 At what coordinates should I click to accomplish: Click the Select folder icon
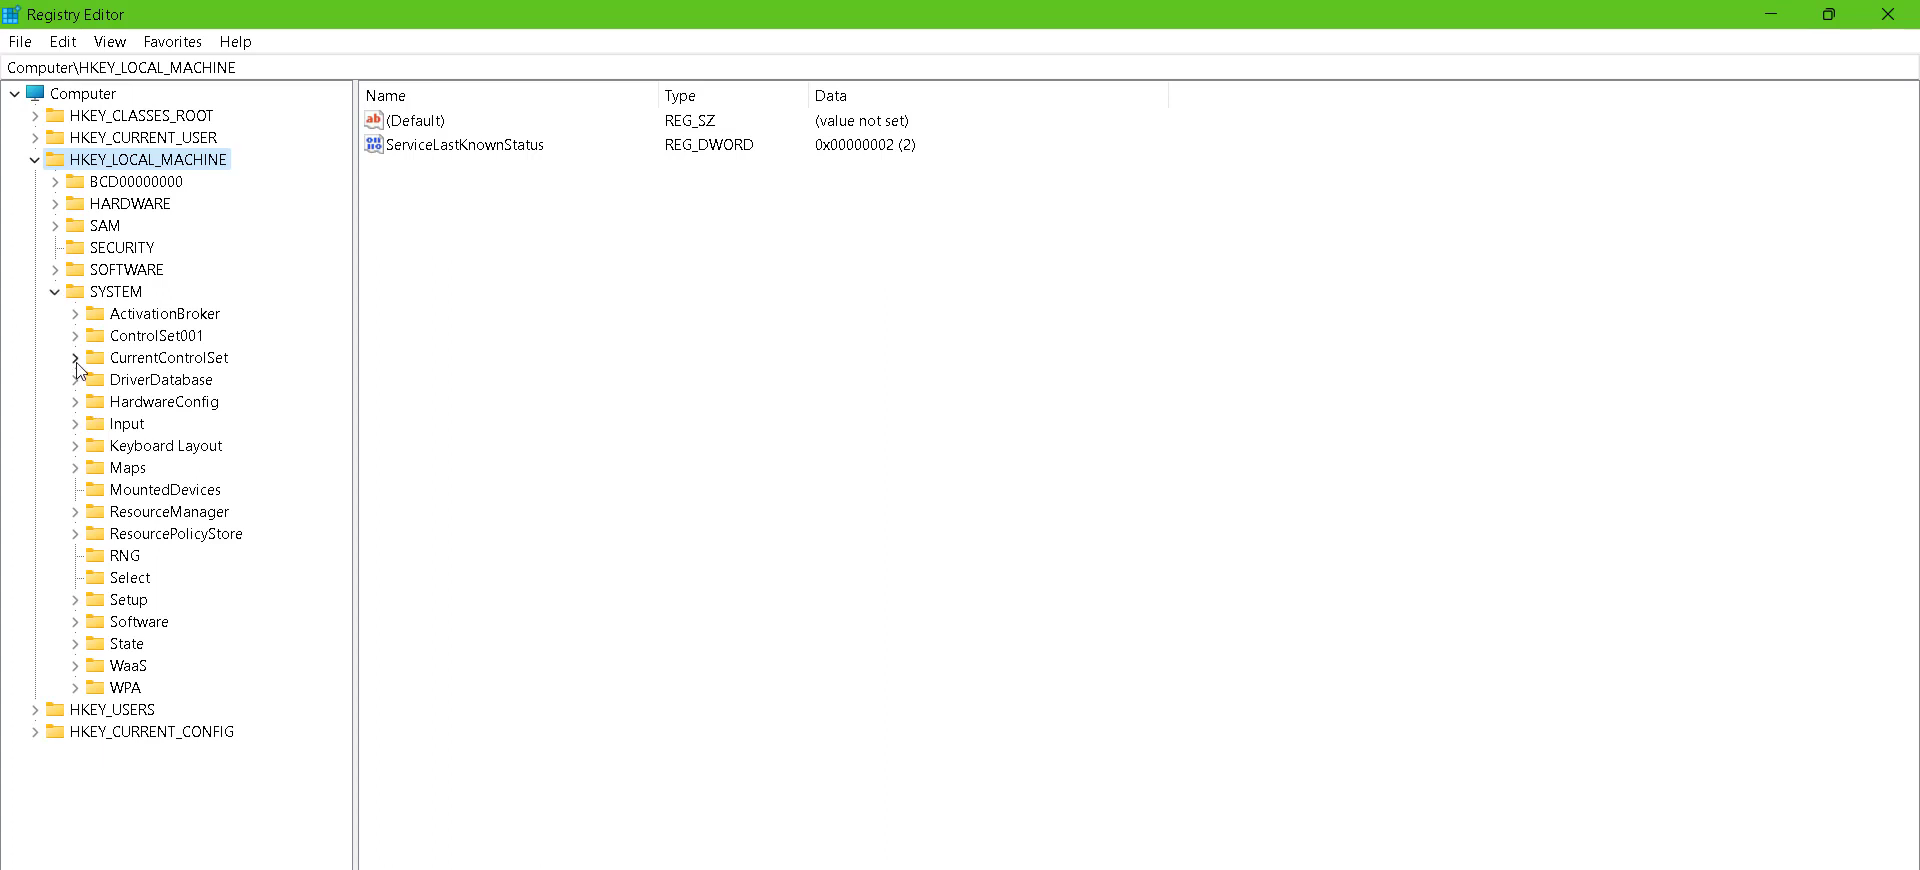point(95,577)
